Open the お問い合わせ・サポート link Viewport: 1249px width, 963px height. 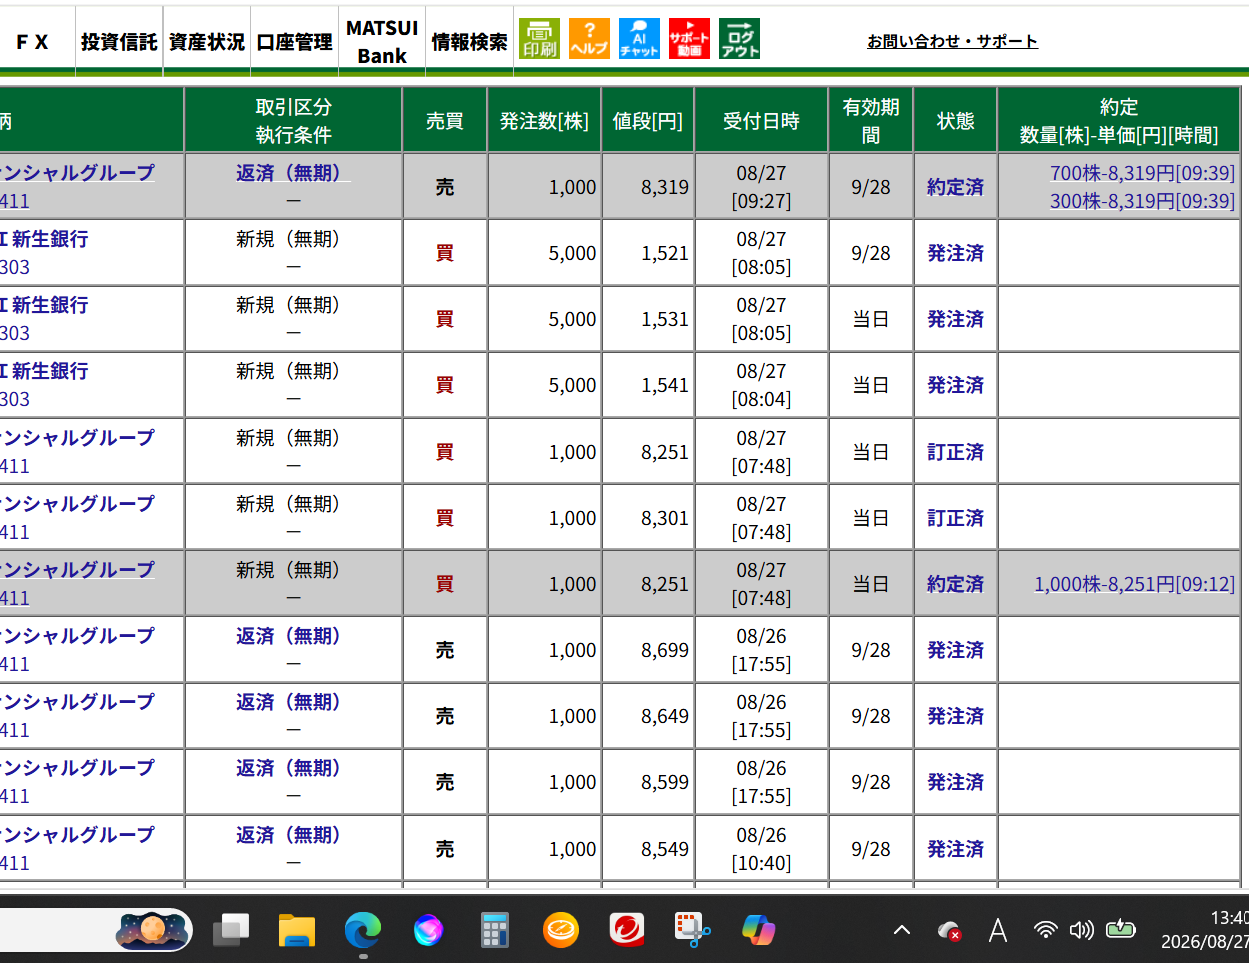coord(952,42)
